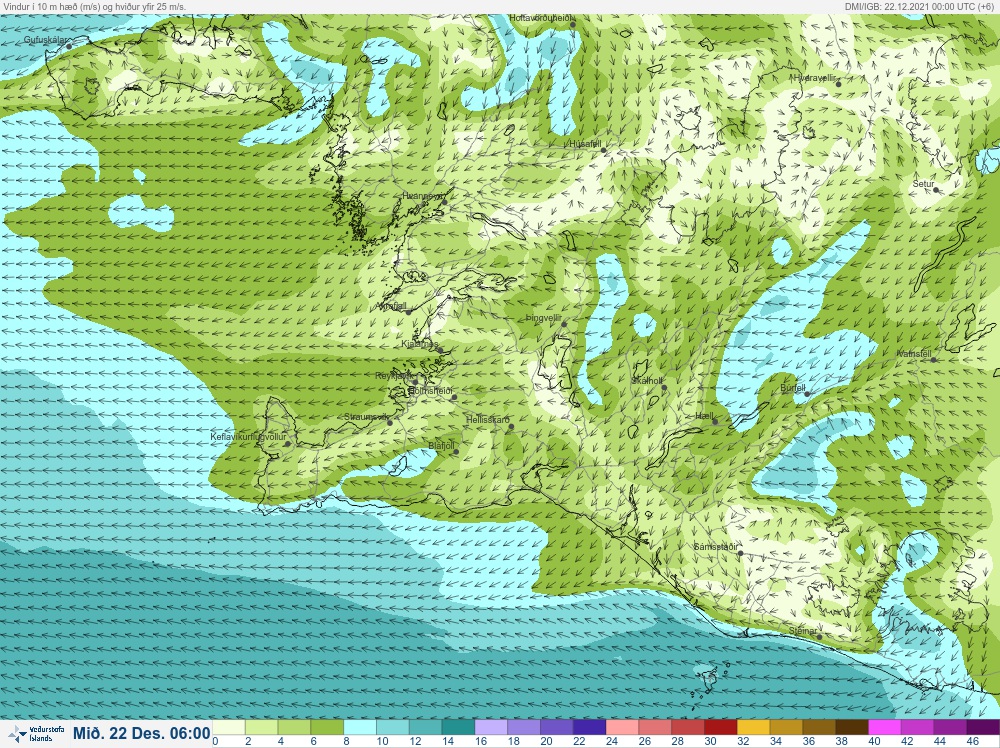Click the forecast time 'Mið. 22 Des. 06:00'
The width and height of the screenshot is (1000, 748).
click(x=142, y=733)
